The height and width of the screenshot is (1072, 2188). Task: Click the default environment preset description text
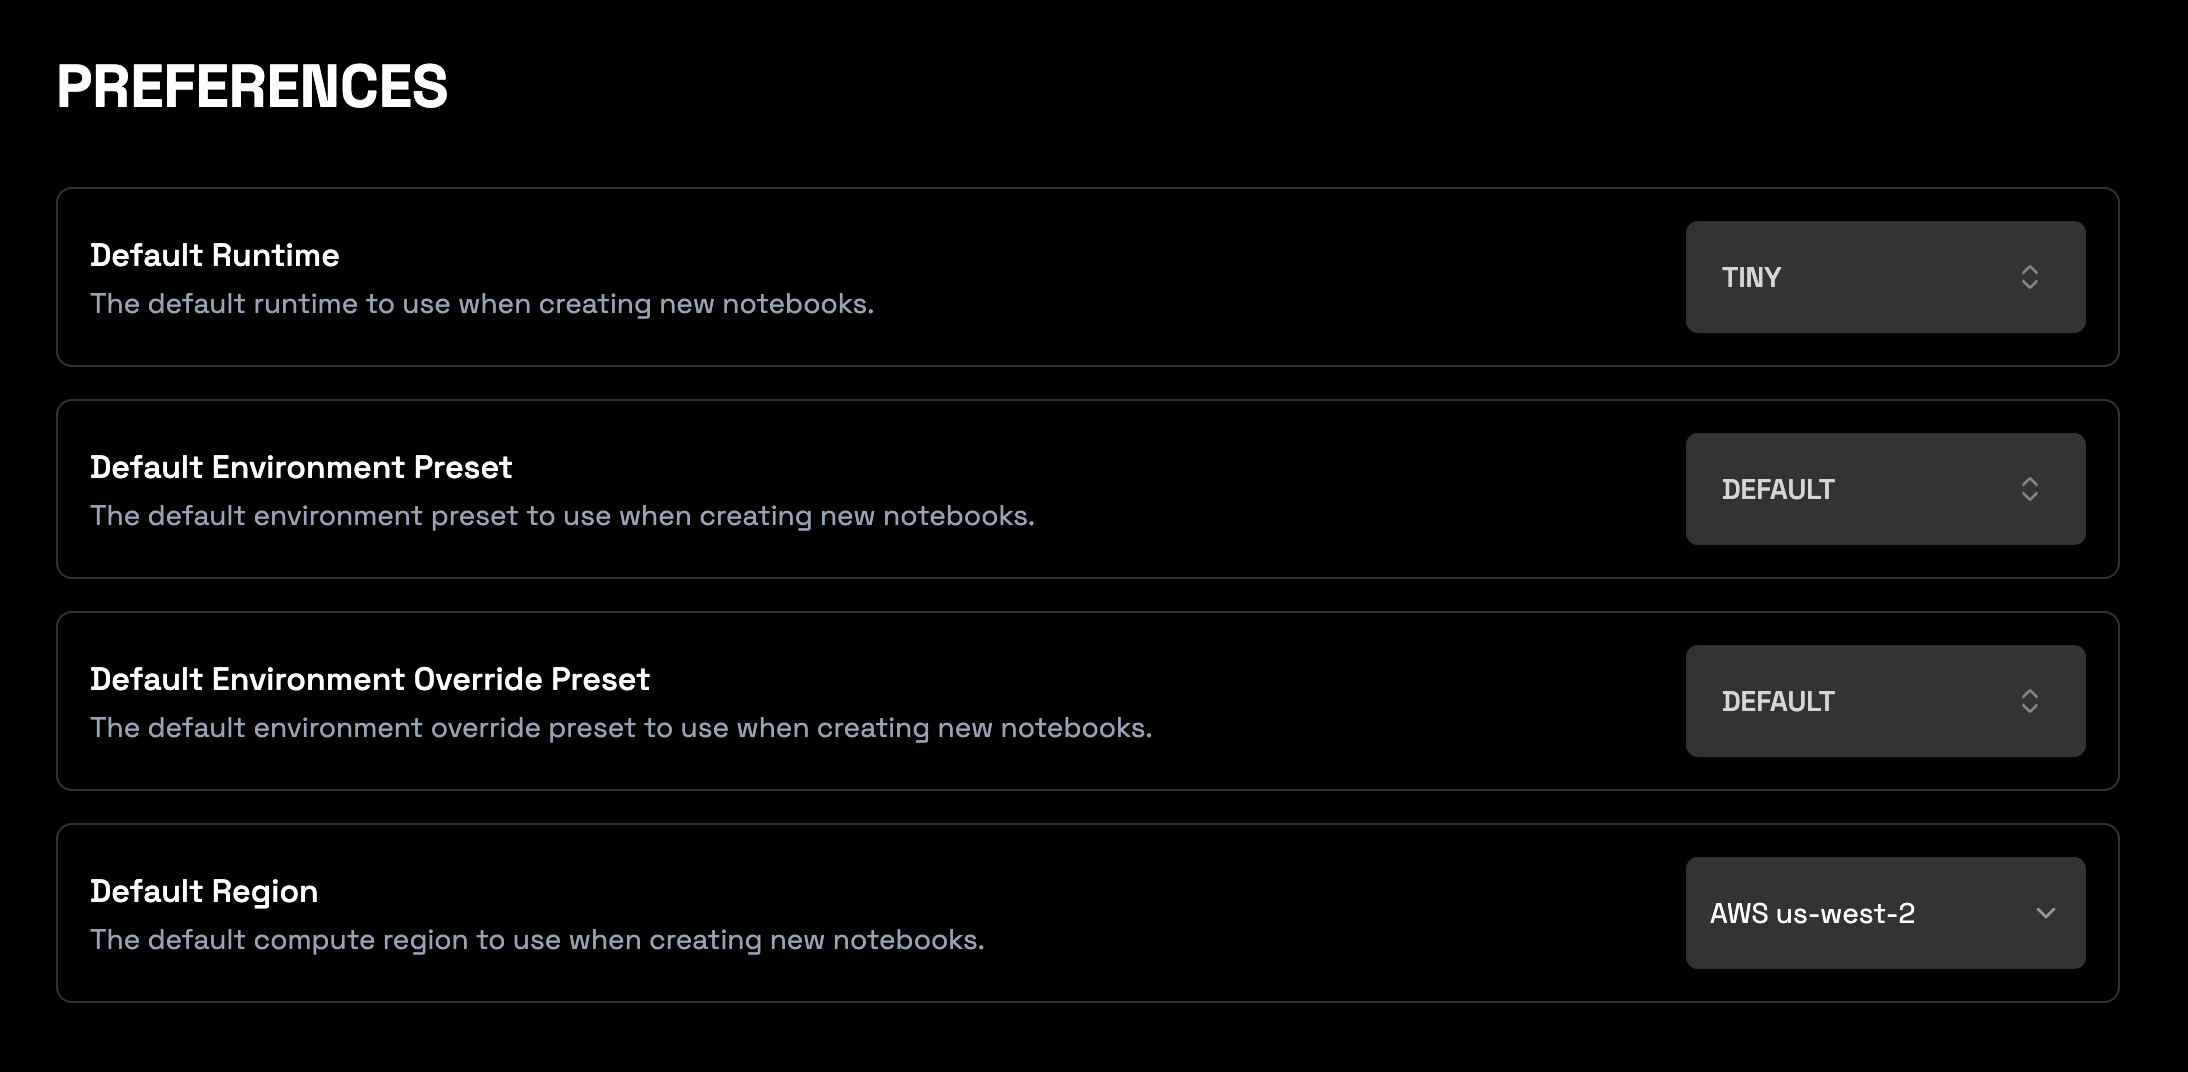tap(562, 516)
